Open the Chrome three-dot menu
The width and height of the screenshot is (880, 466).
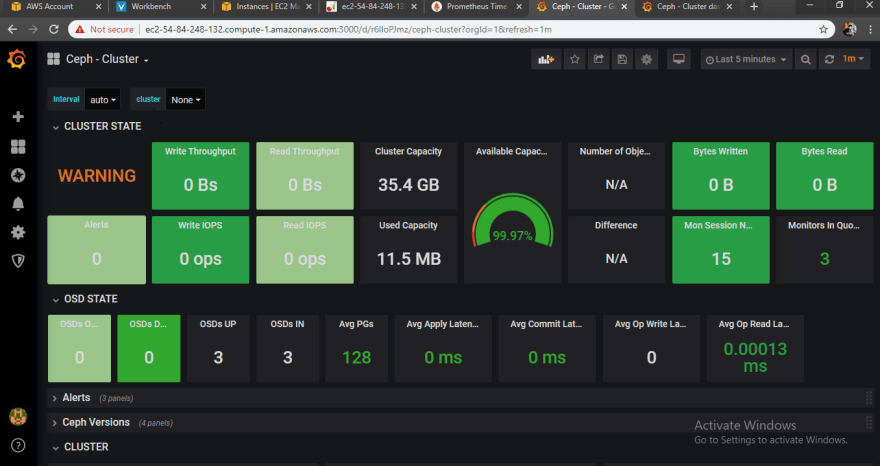click(x=870, y=29)
